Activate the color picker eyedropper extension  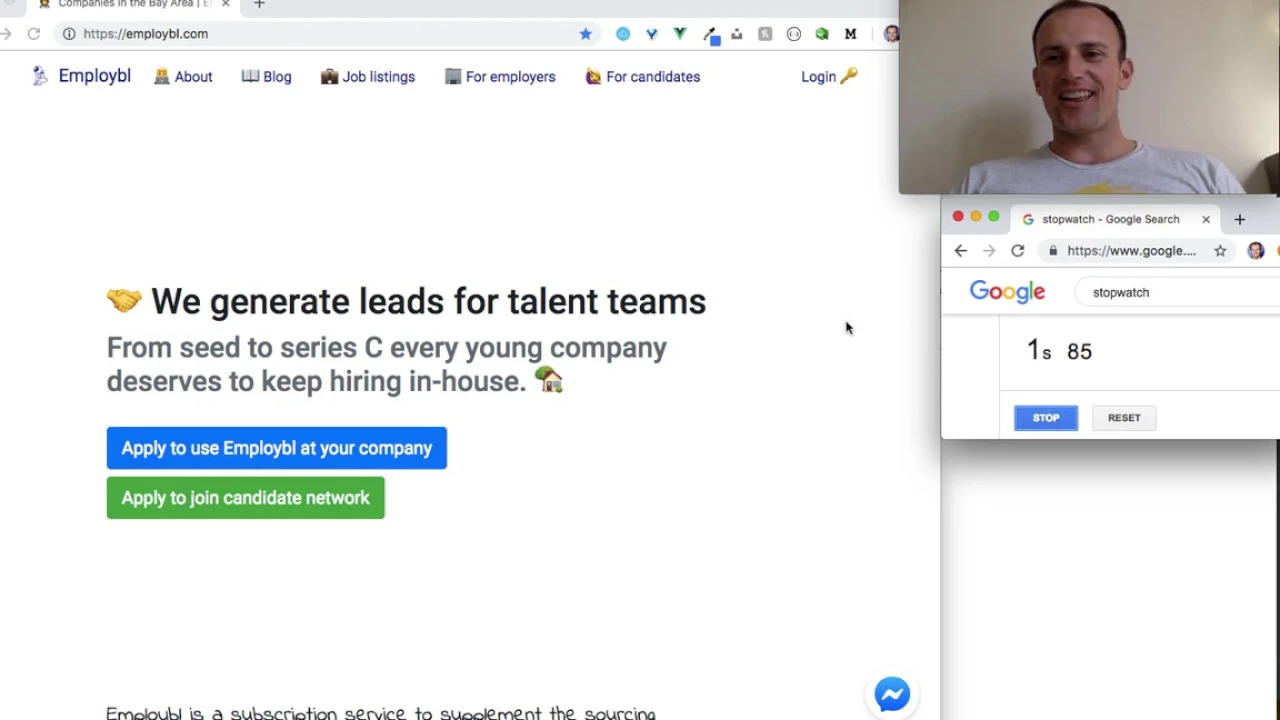711,36
